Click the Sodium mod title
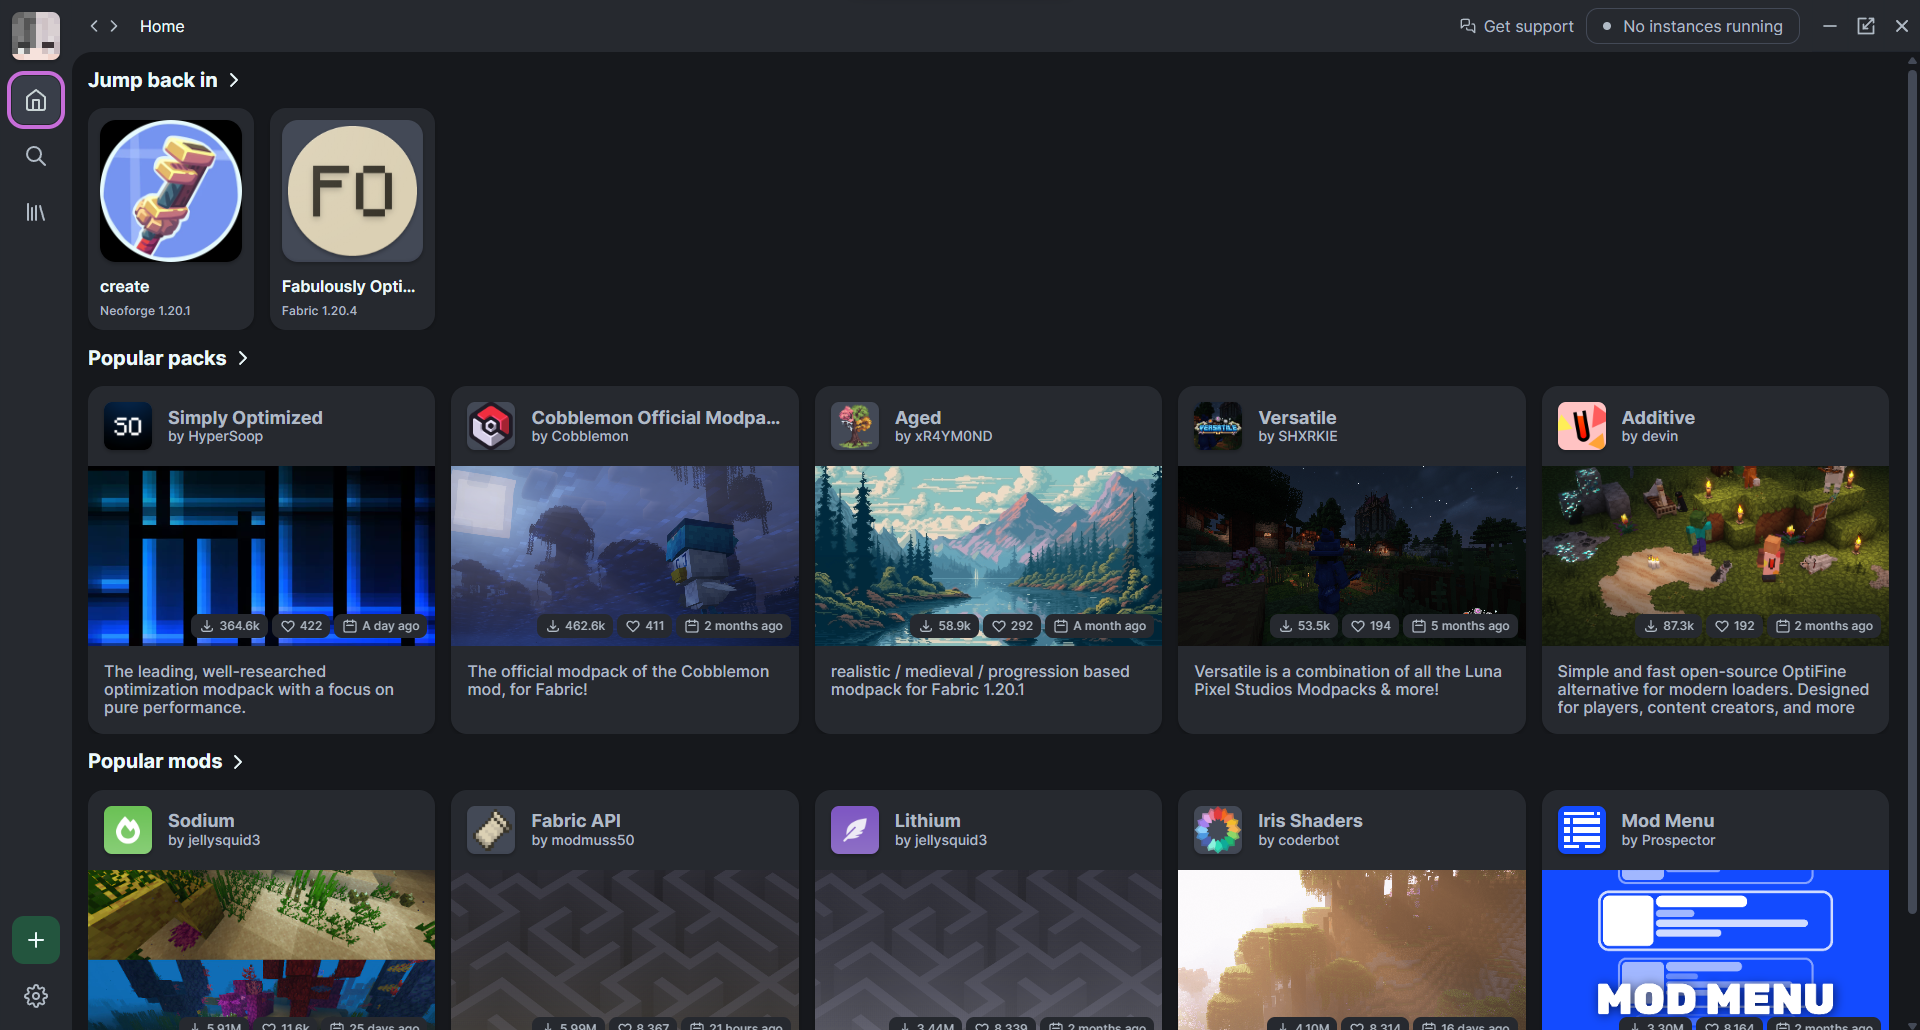 201,820
